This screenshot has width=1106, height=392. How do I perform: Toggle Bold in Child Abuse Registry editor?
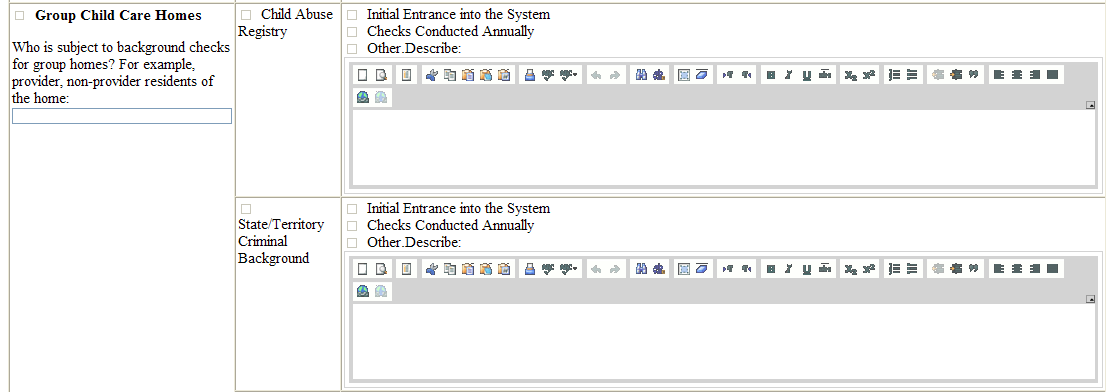pos(770,75)
